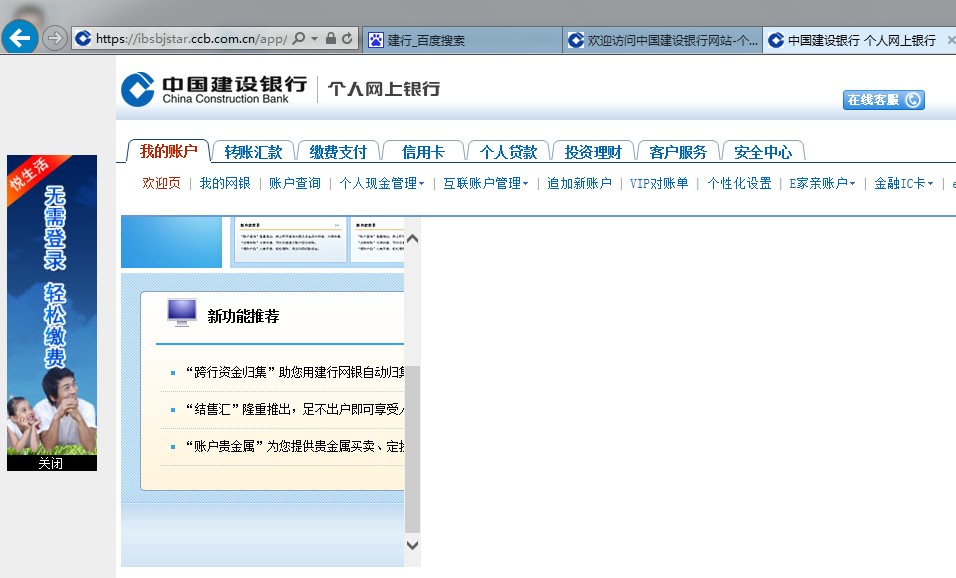
Task: Open the 信用卡 tab
Action: click(x=423, y=152)
